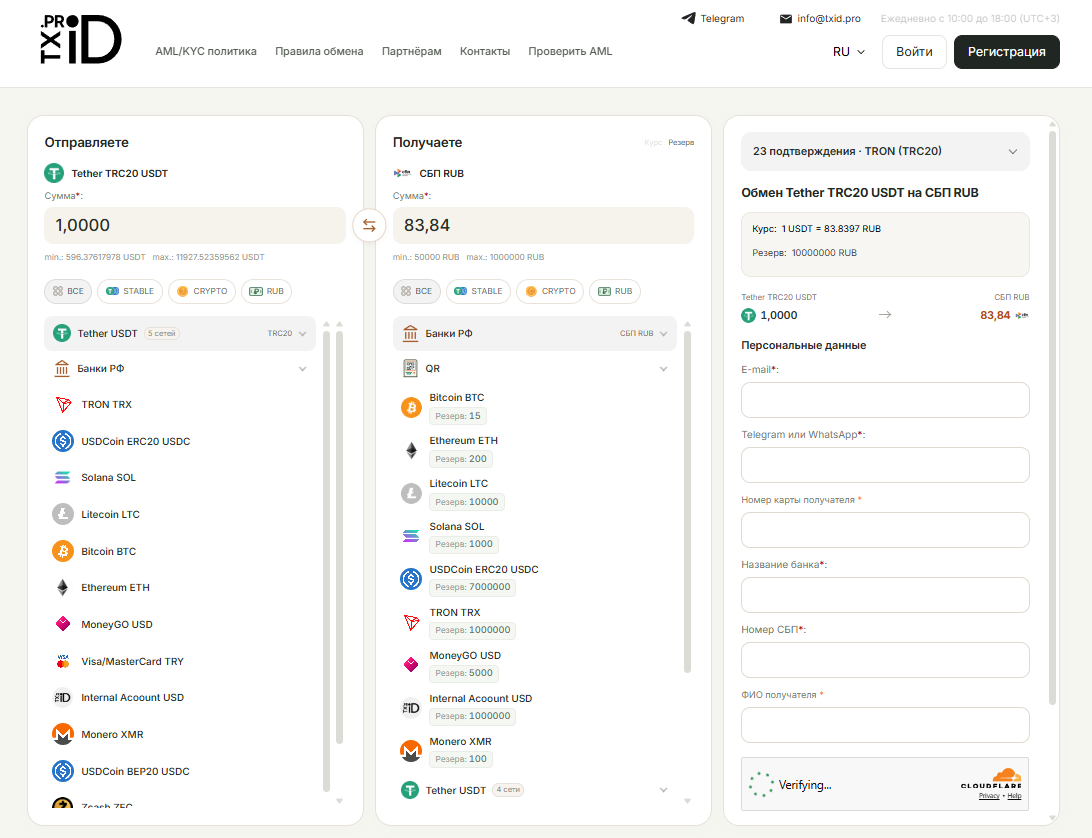
Task: Select Monero XMR icon in send list
Action: pos(63,734)
